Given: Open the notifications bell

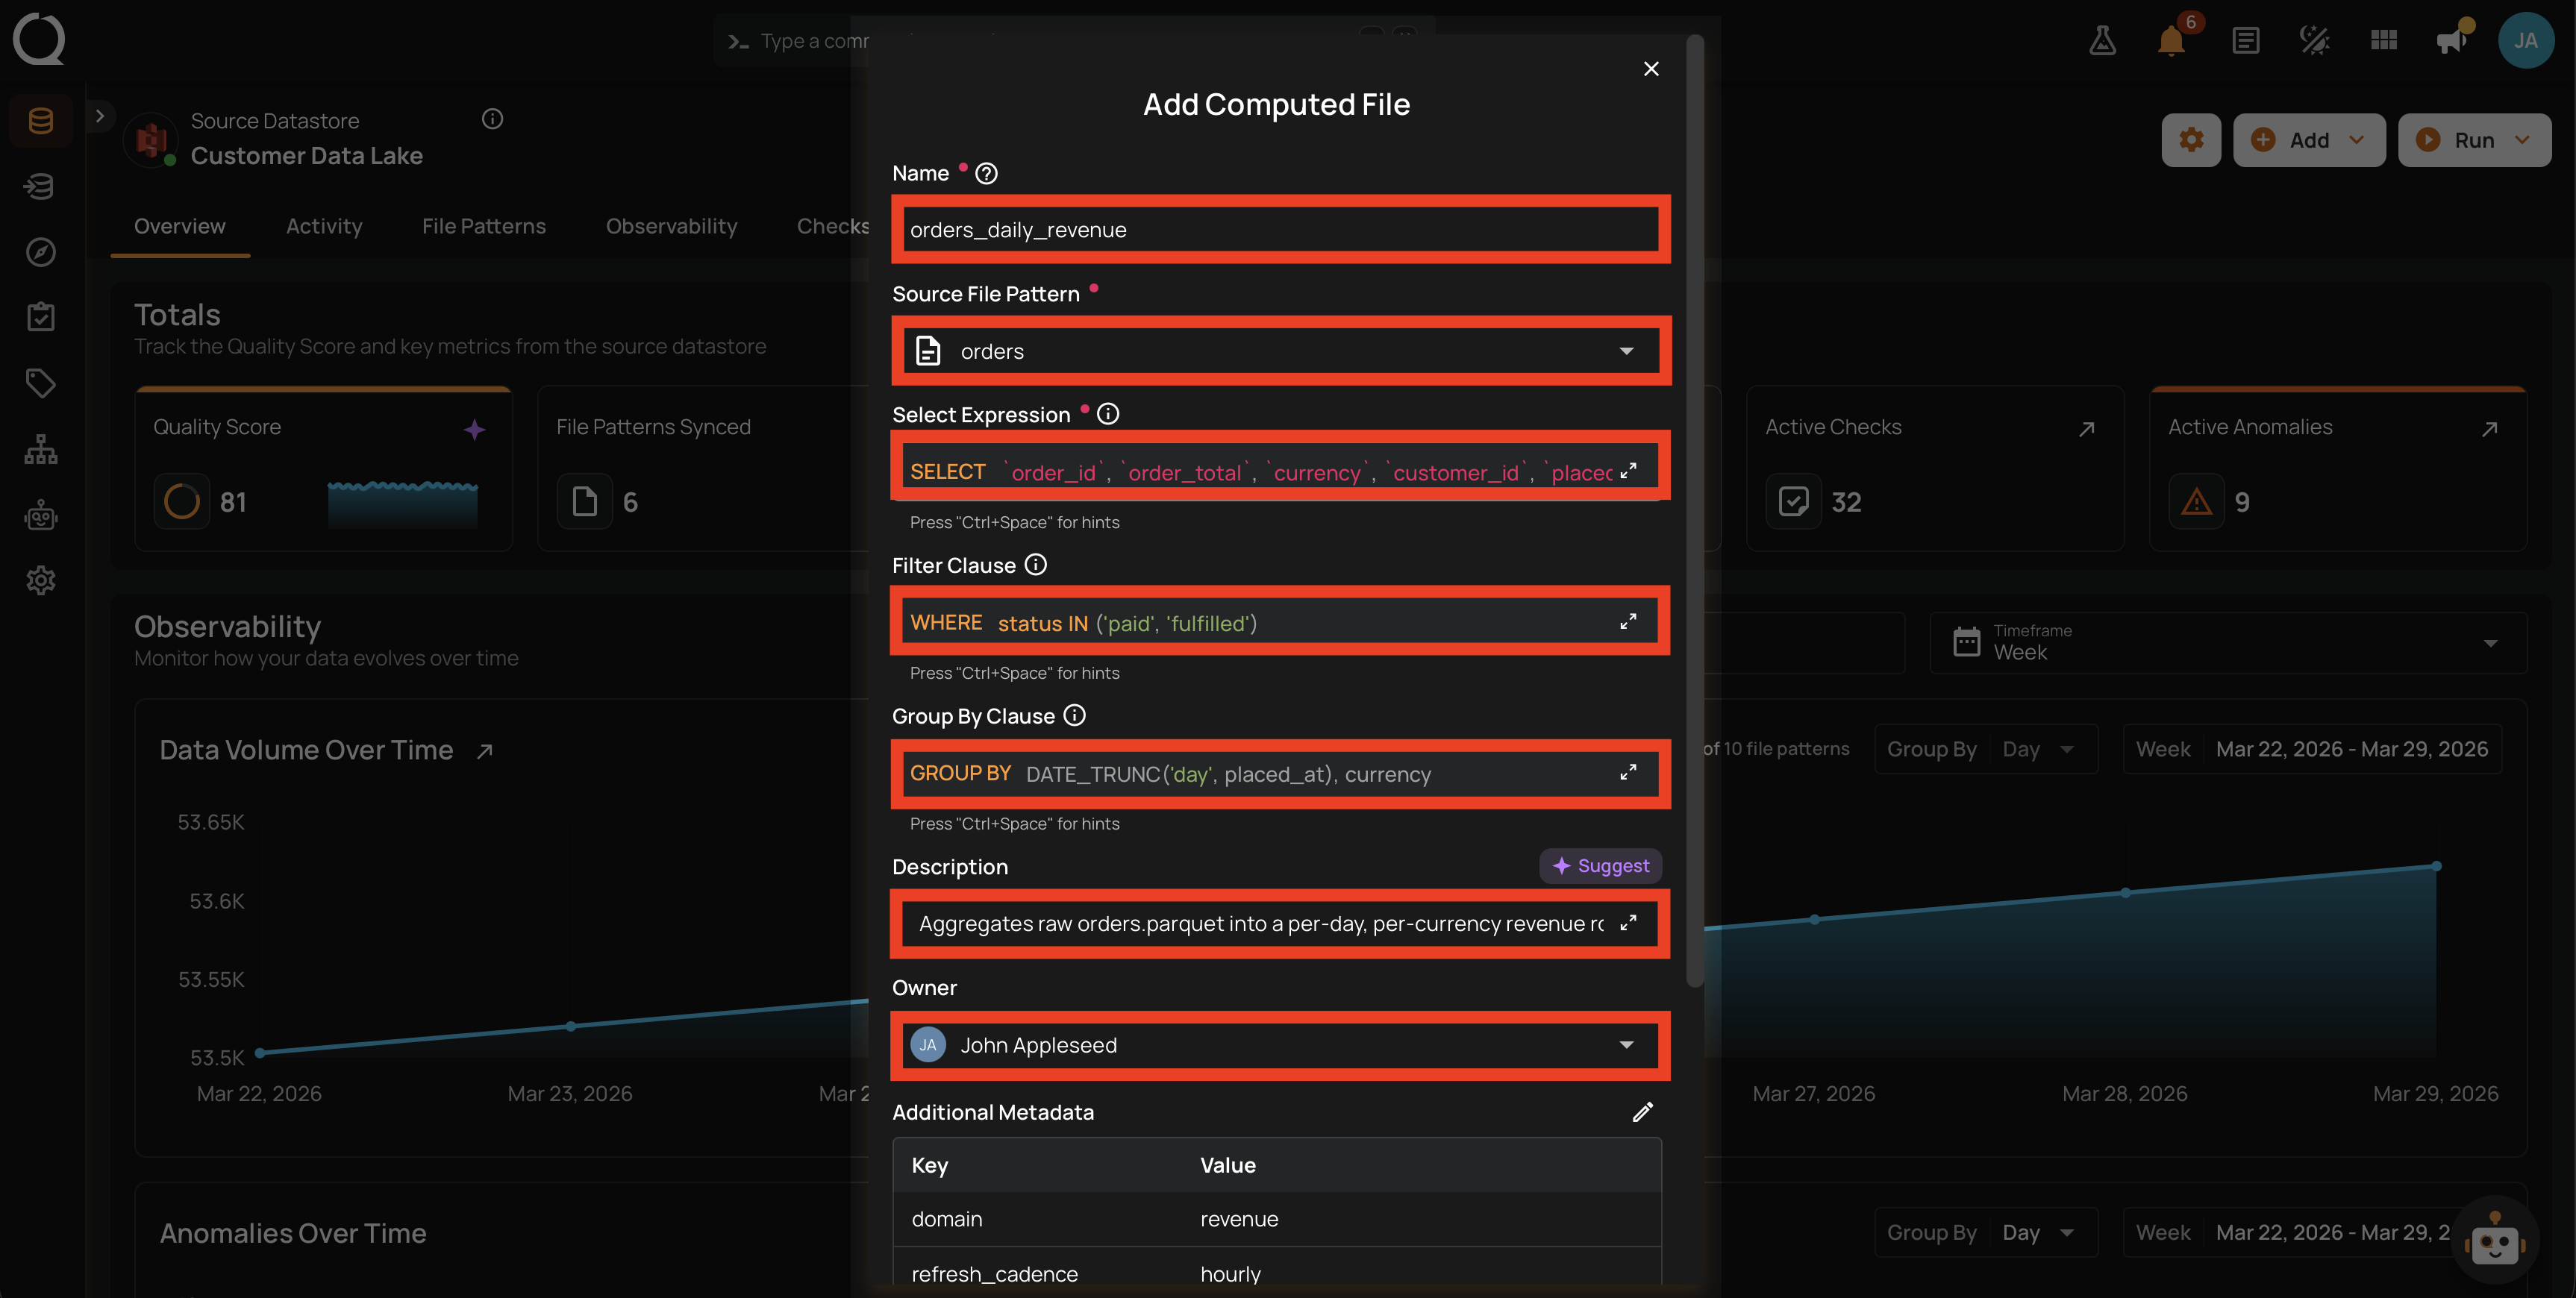Looking at the screenshot, I should [2171, 40].
